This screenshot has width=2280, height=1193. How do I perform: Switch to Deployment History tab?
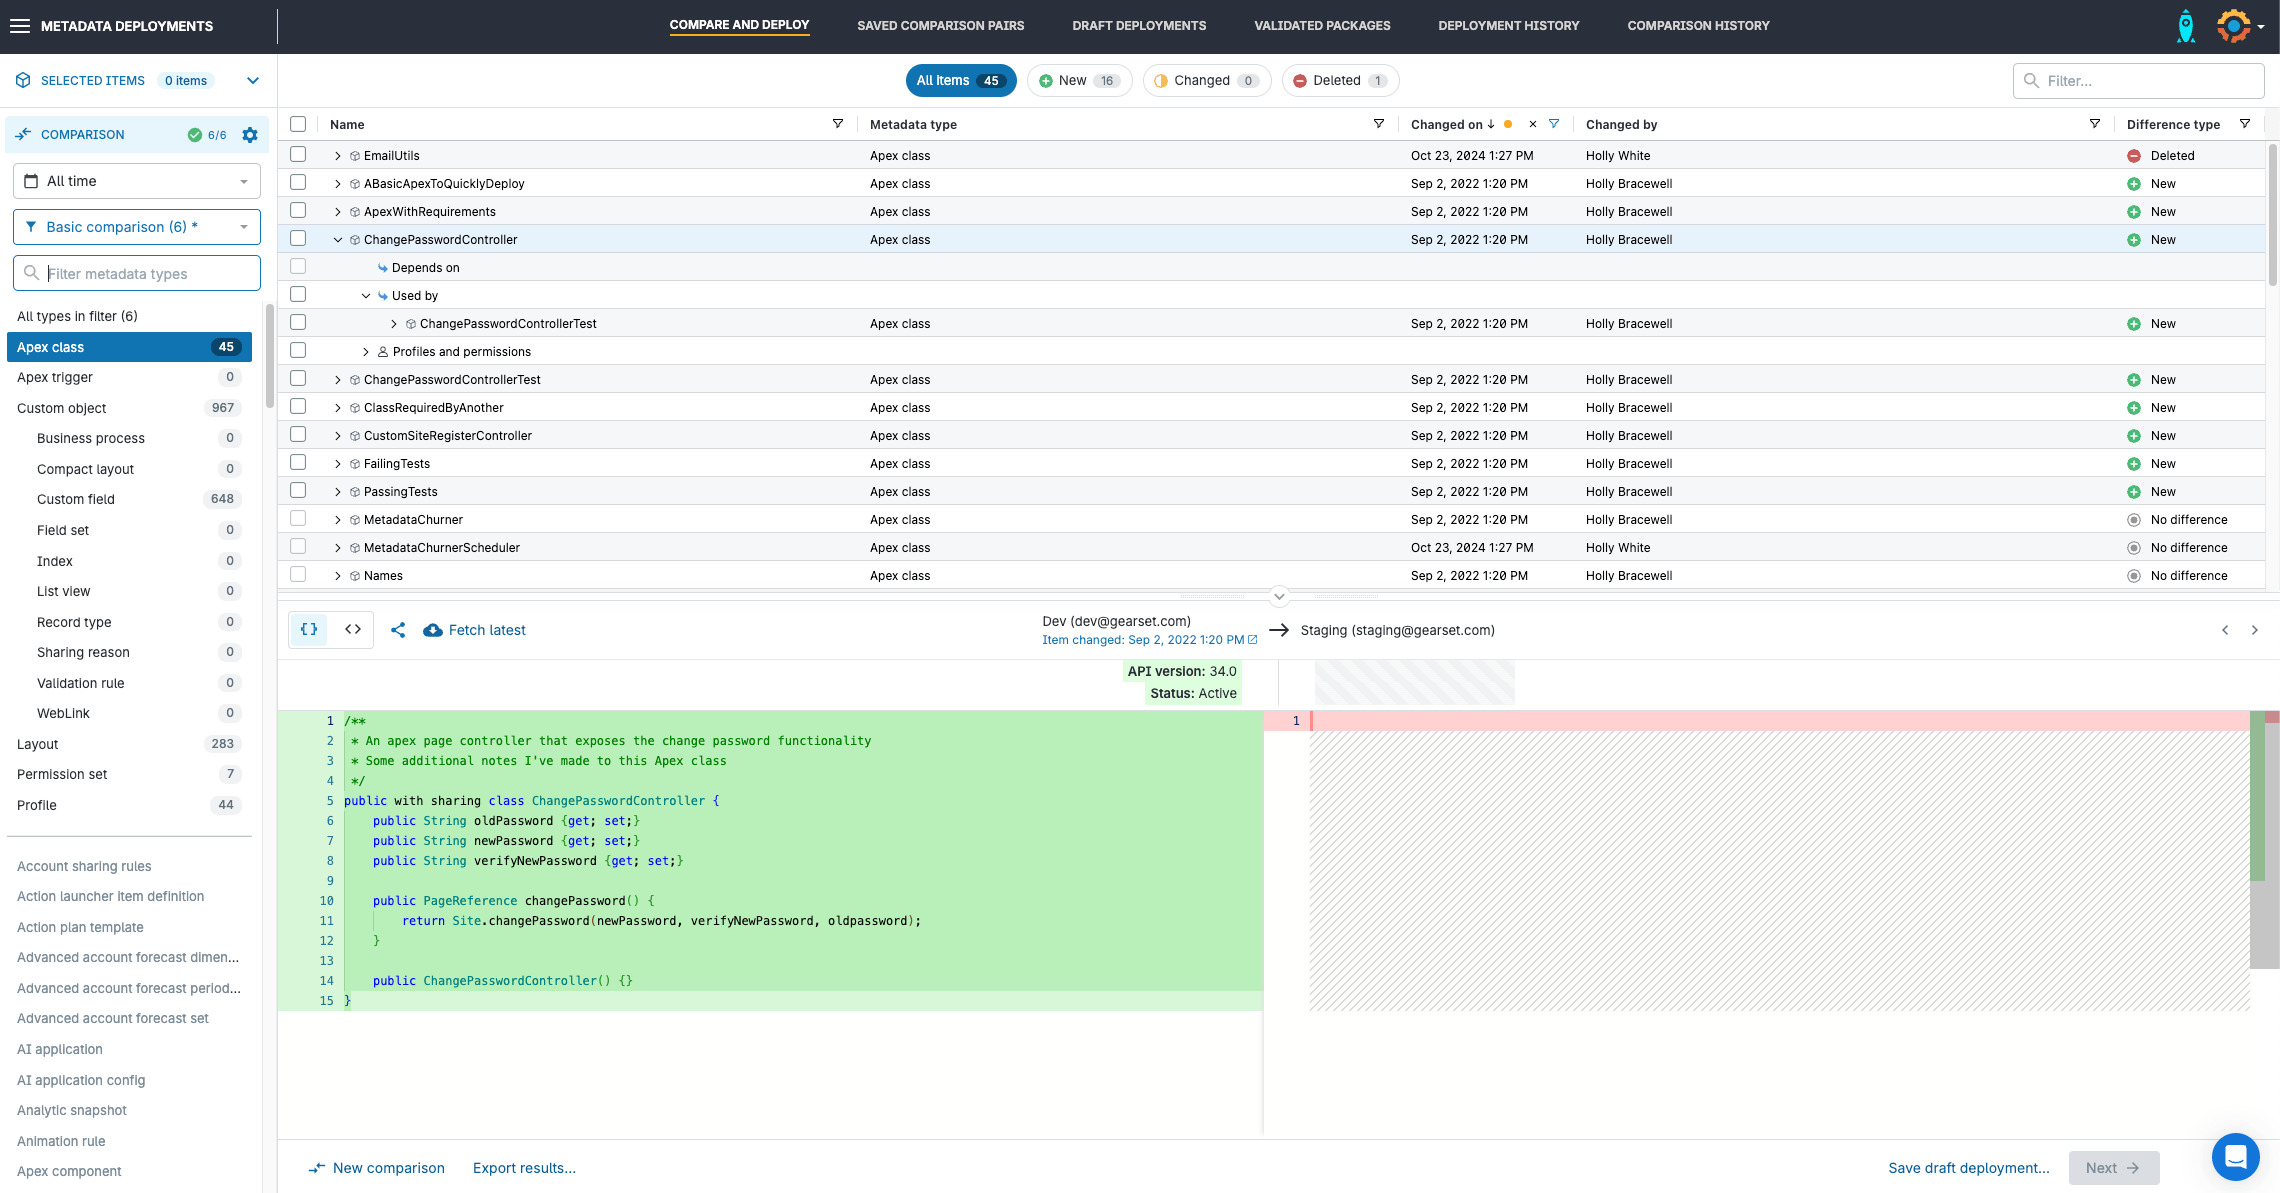click(1508, 26)
